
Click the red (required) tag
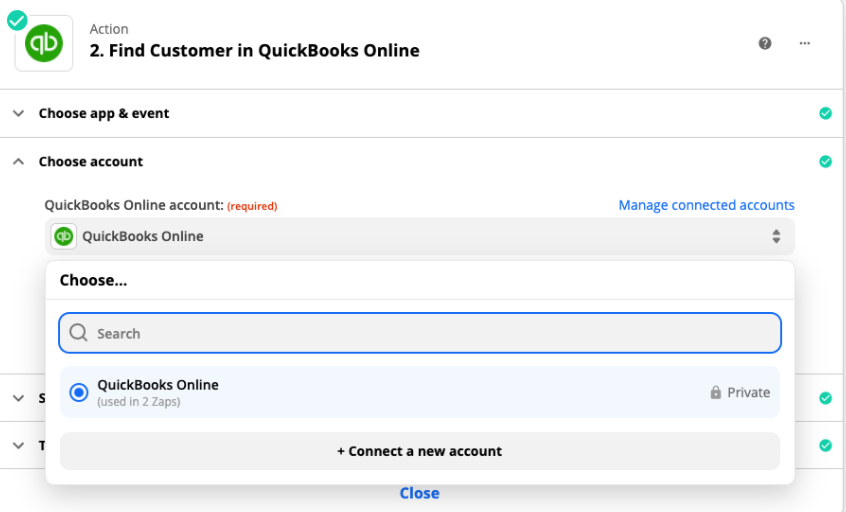coord(252,206)
